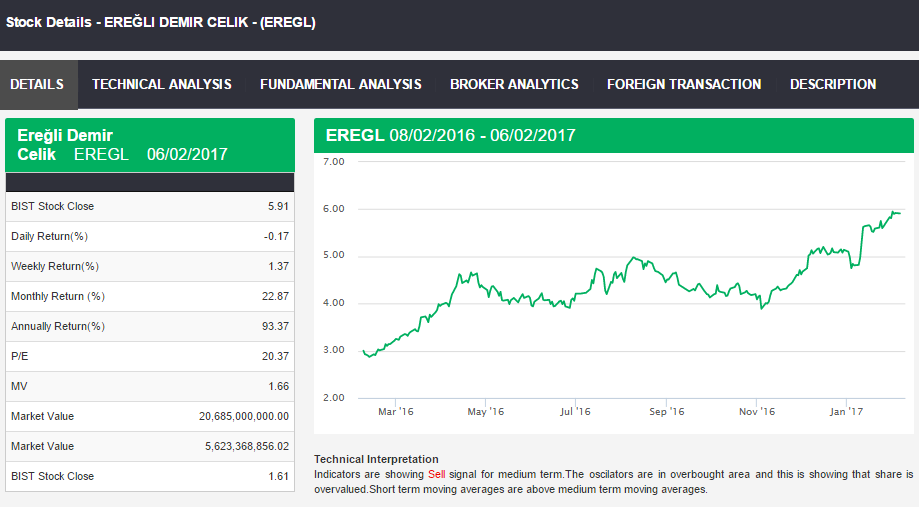Click the Mar '16 x-axis label
Viewport: 919px width, 507px height.
coord(396,411)
